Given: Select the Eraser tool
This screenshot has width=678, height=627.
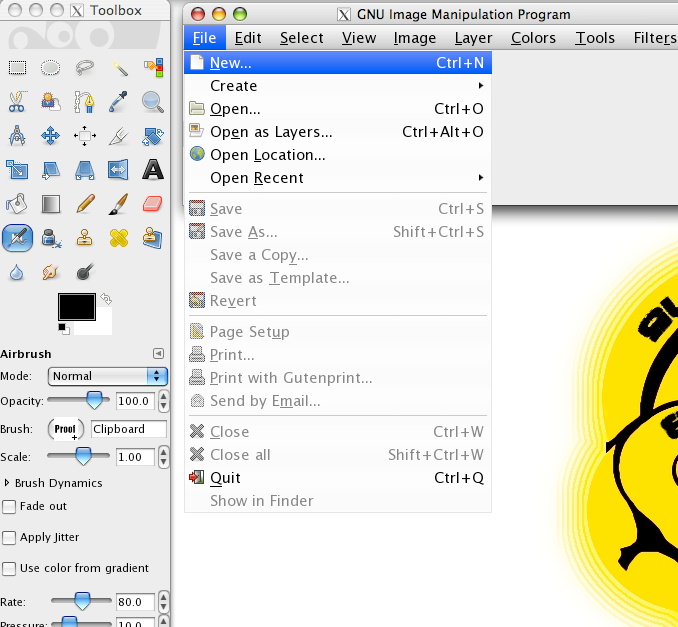Looking at the screenshot, I should point(153,204).
